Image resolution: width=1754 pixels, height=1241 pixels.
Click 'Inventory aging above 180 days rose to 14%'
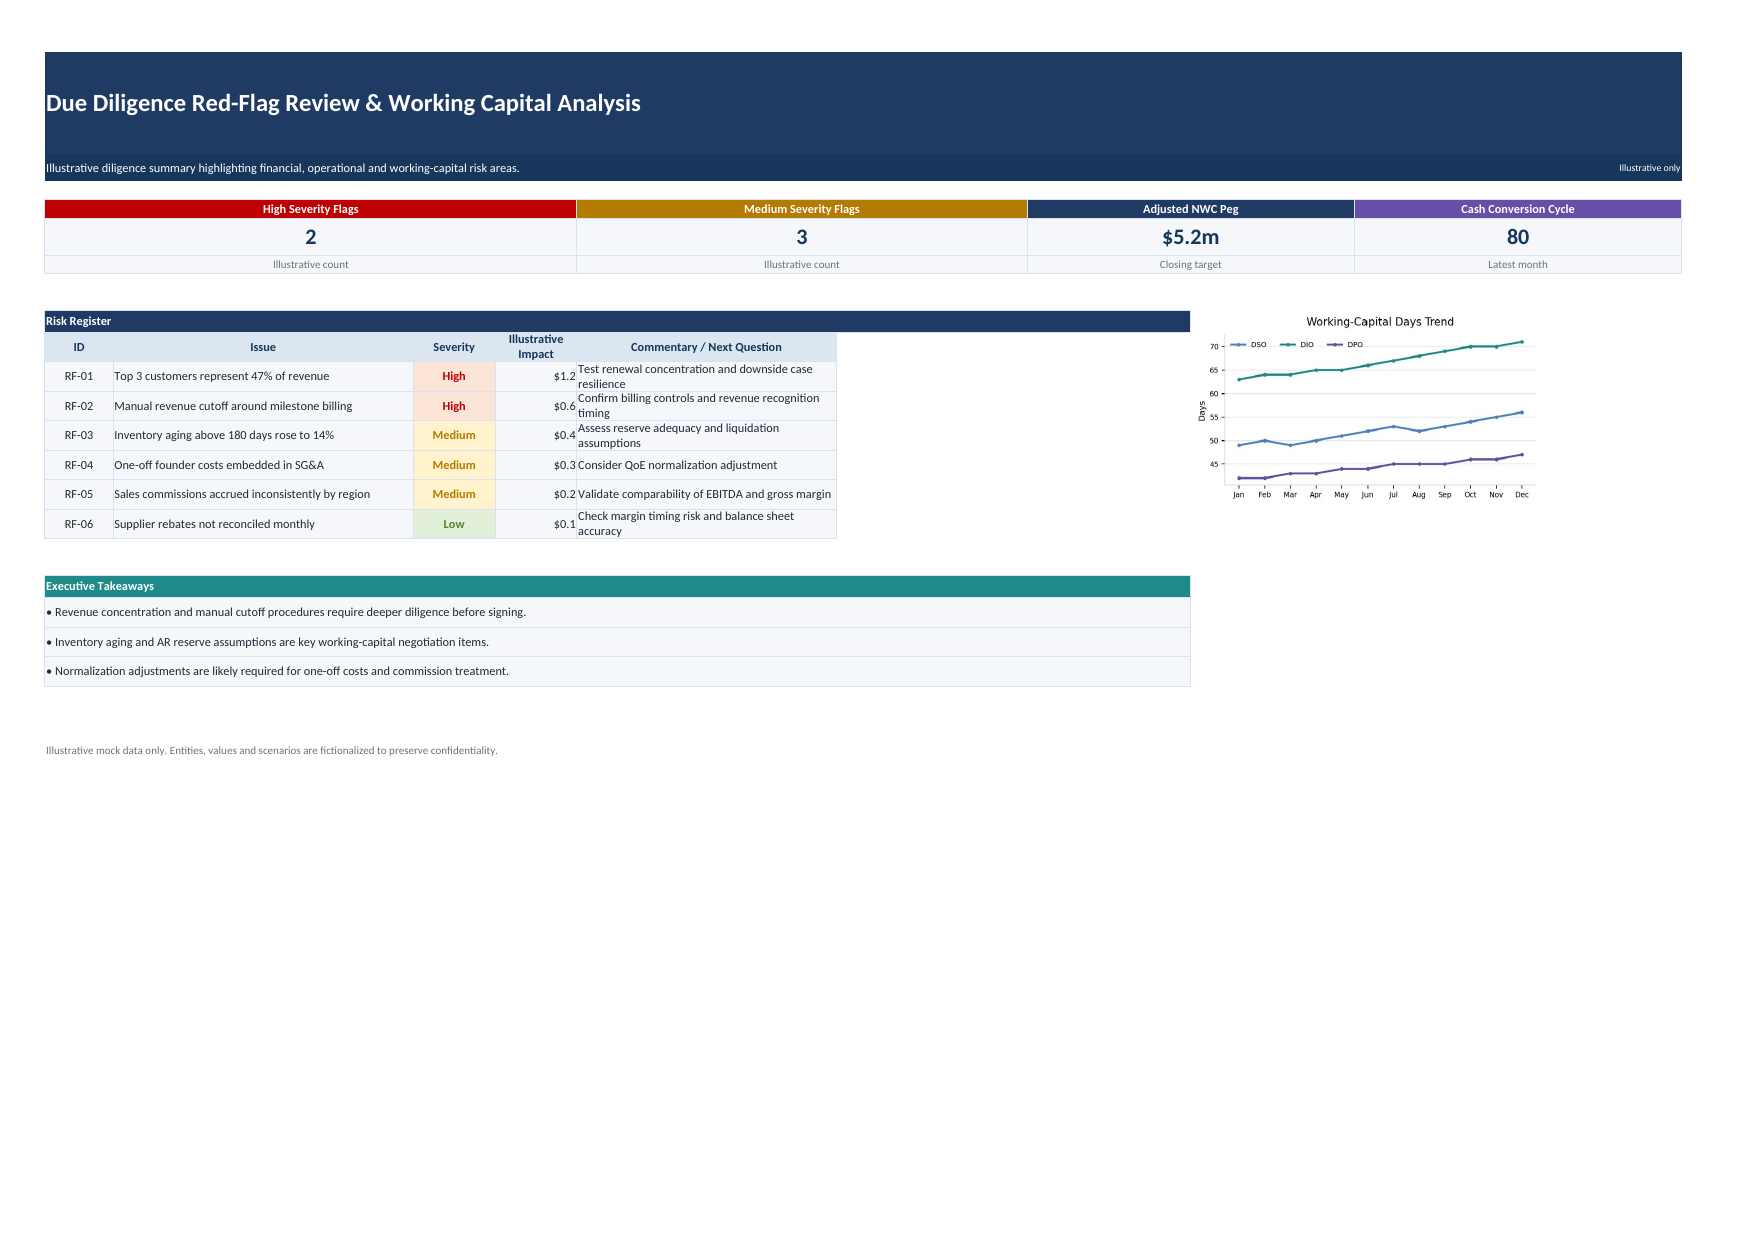tap(224, 435)
